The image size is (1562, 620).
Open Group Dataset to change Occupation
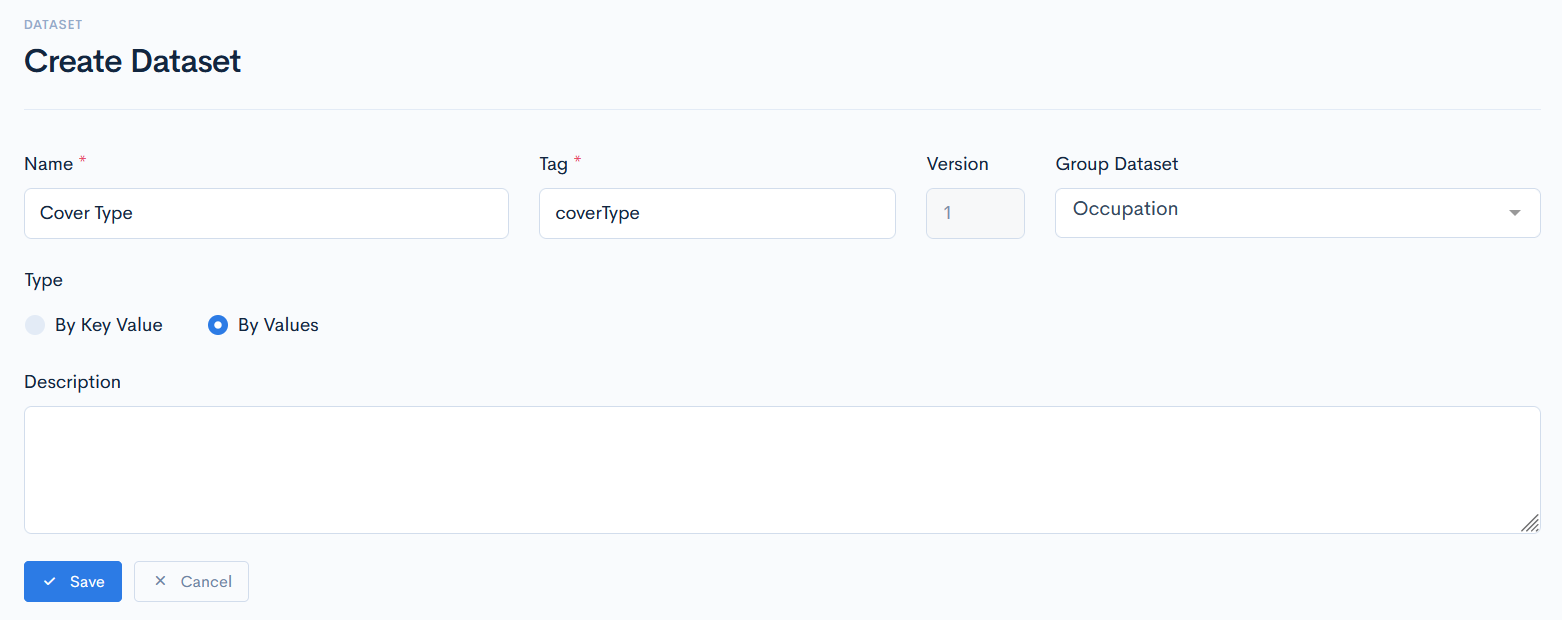tap(1297, 213)
